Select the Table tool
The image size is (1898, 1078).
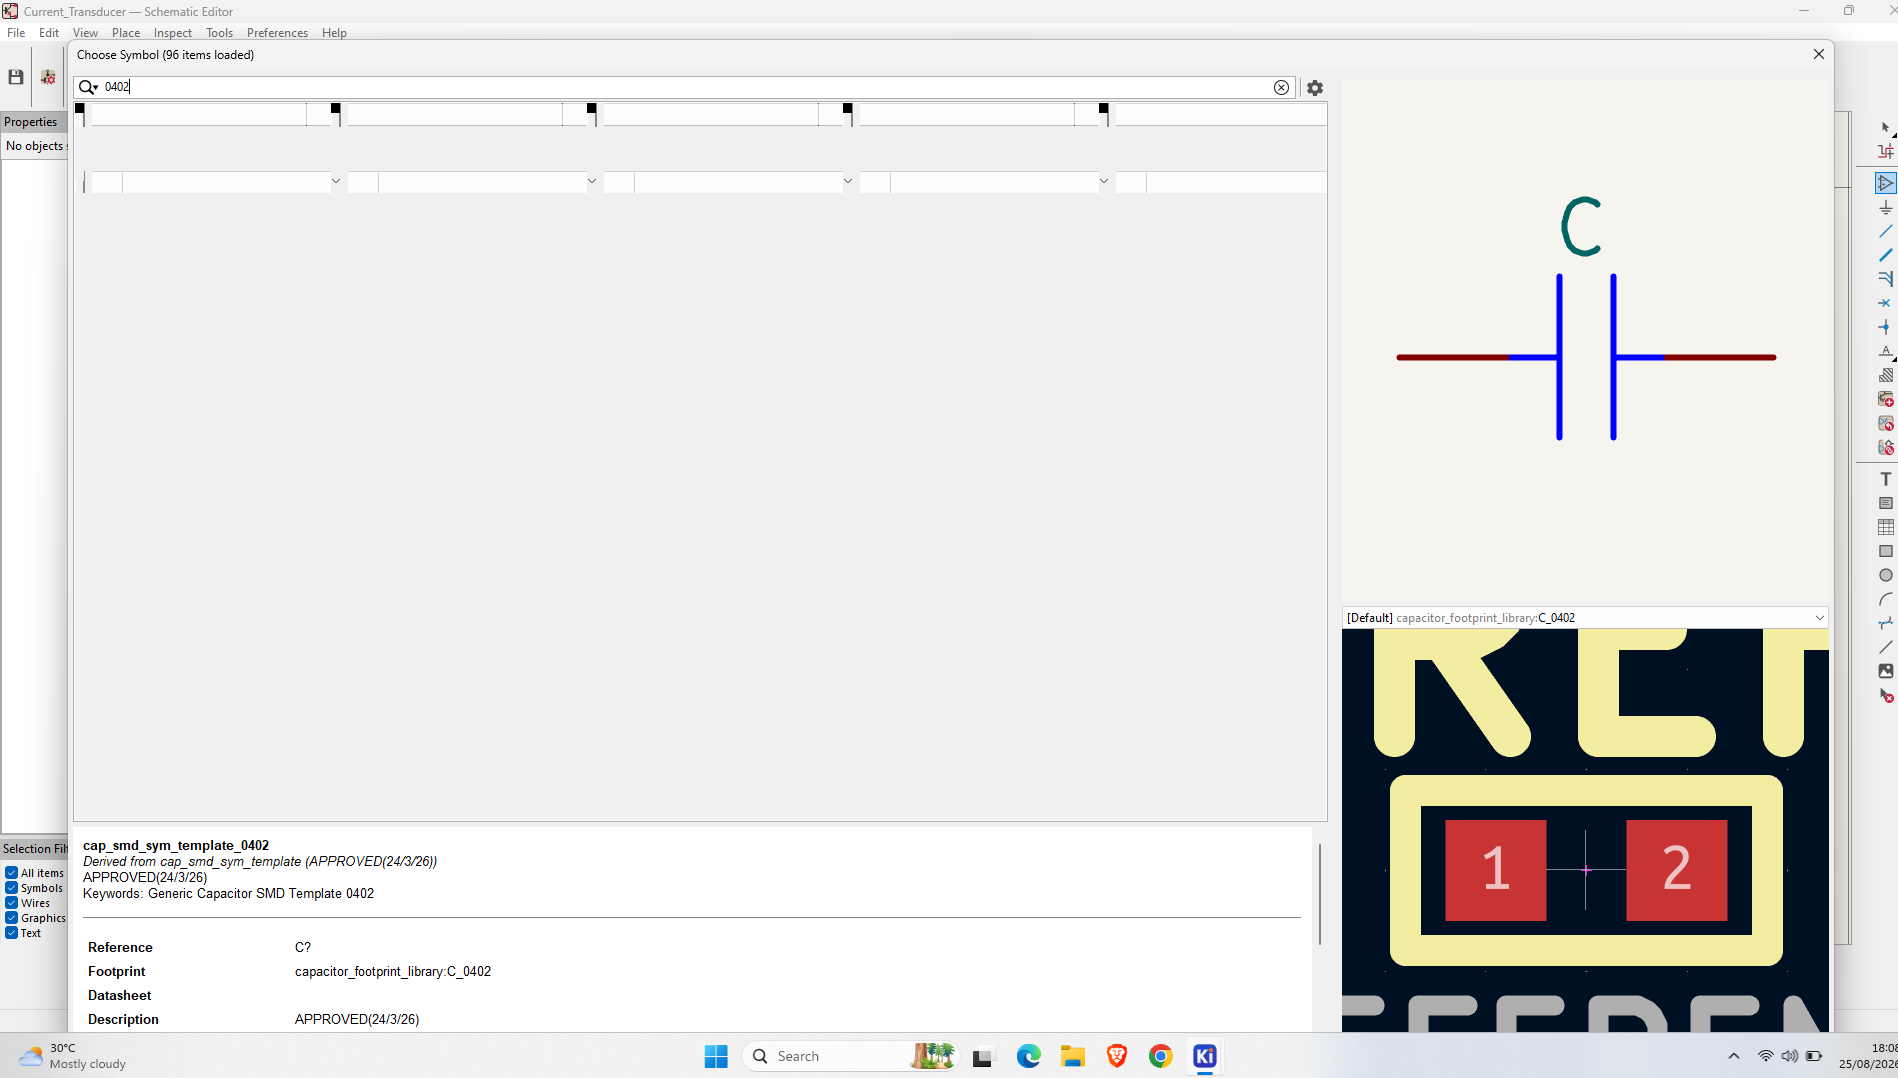[1885, 527]
